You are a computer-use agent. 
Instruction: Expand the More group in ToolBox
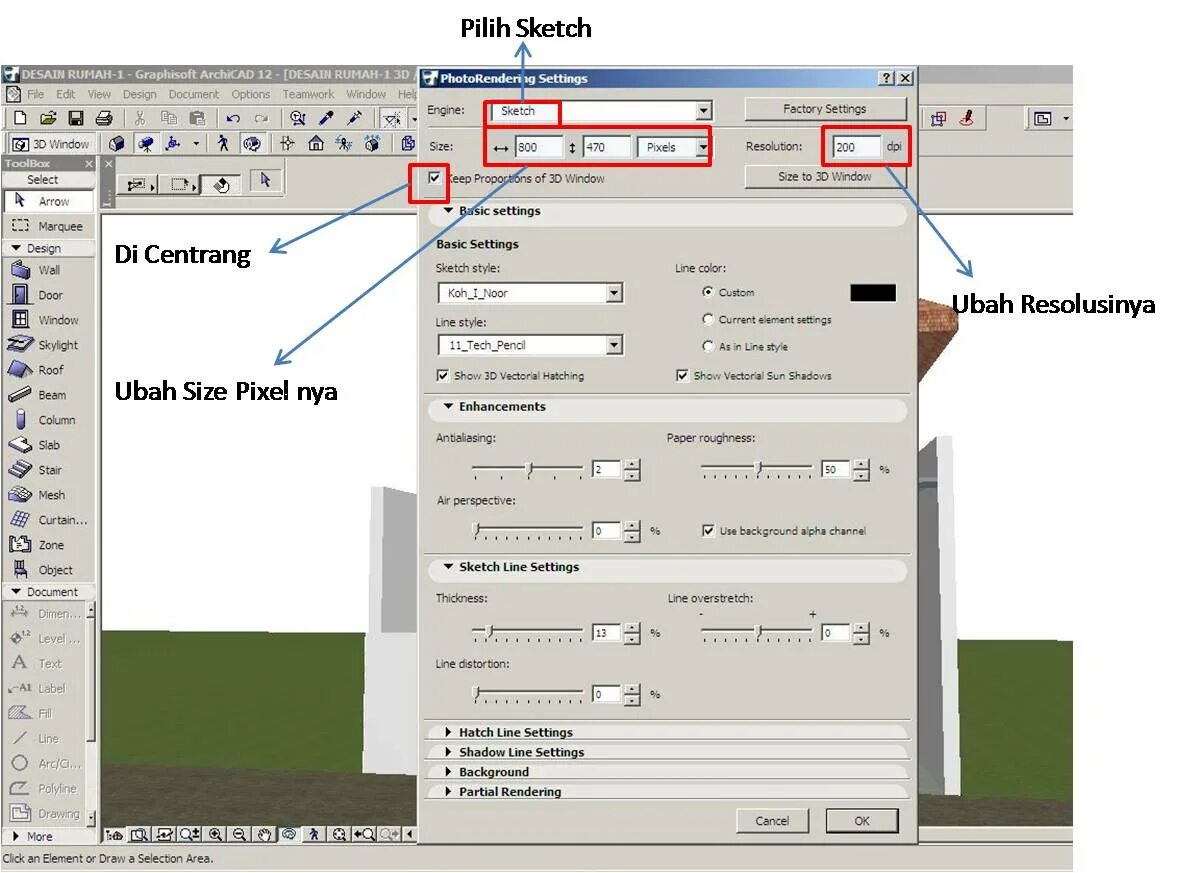(x=16, y=836)
